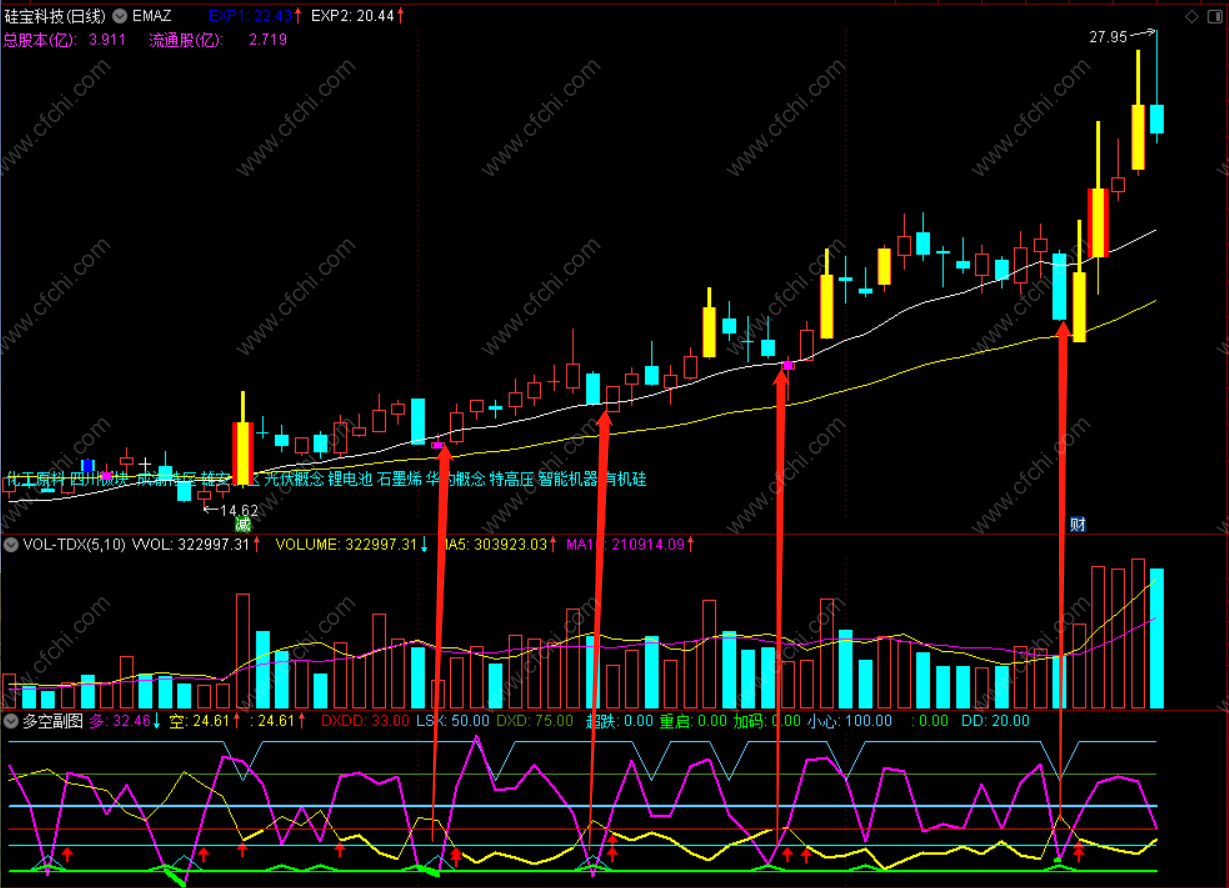Image resolution: width=1229 pixels, height=888 pixels.
Task: Expand the VOL-TDX indicator dropdown circle
Action: [11, 545]
